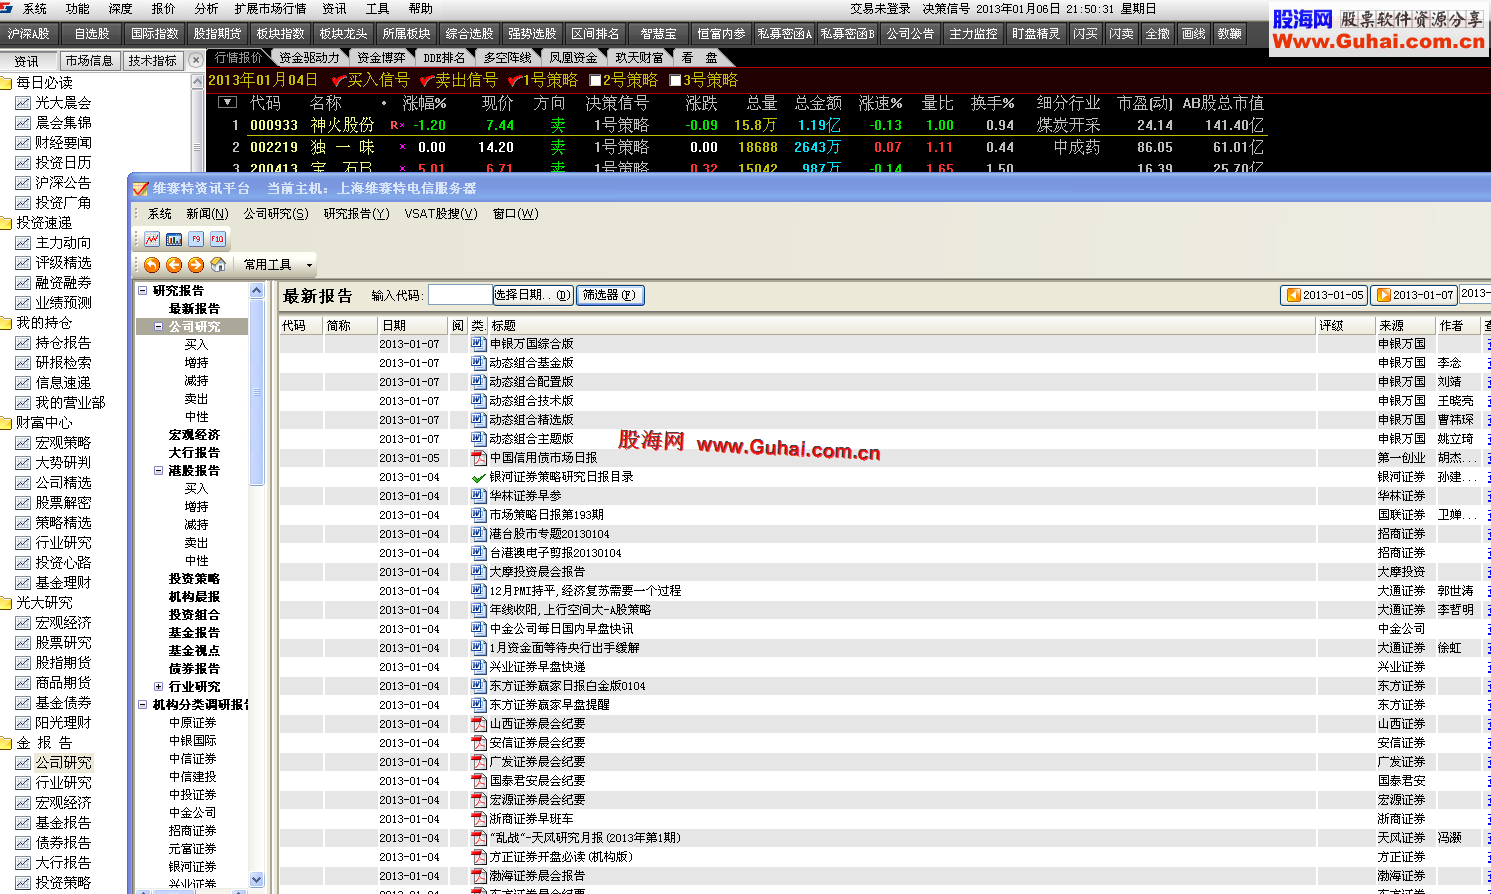Viewport: 1491px width, 894px height.
Task: Open the line chart toolbar icon
Action: pyautogui.click(x=152, y=239)
